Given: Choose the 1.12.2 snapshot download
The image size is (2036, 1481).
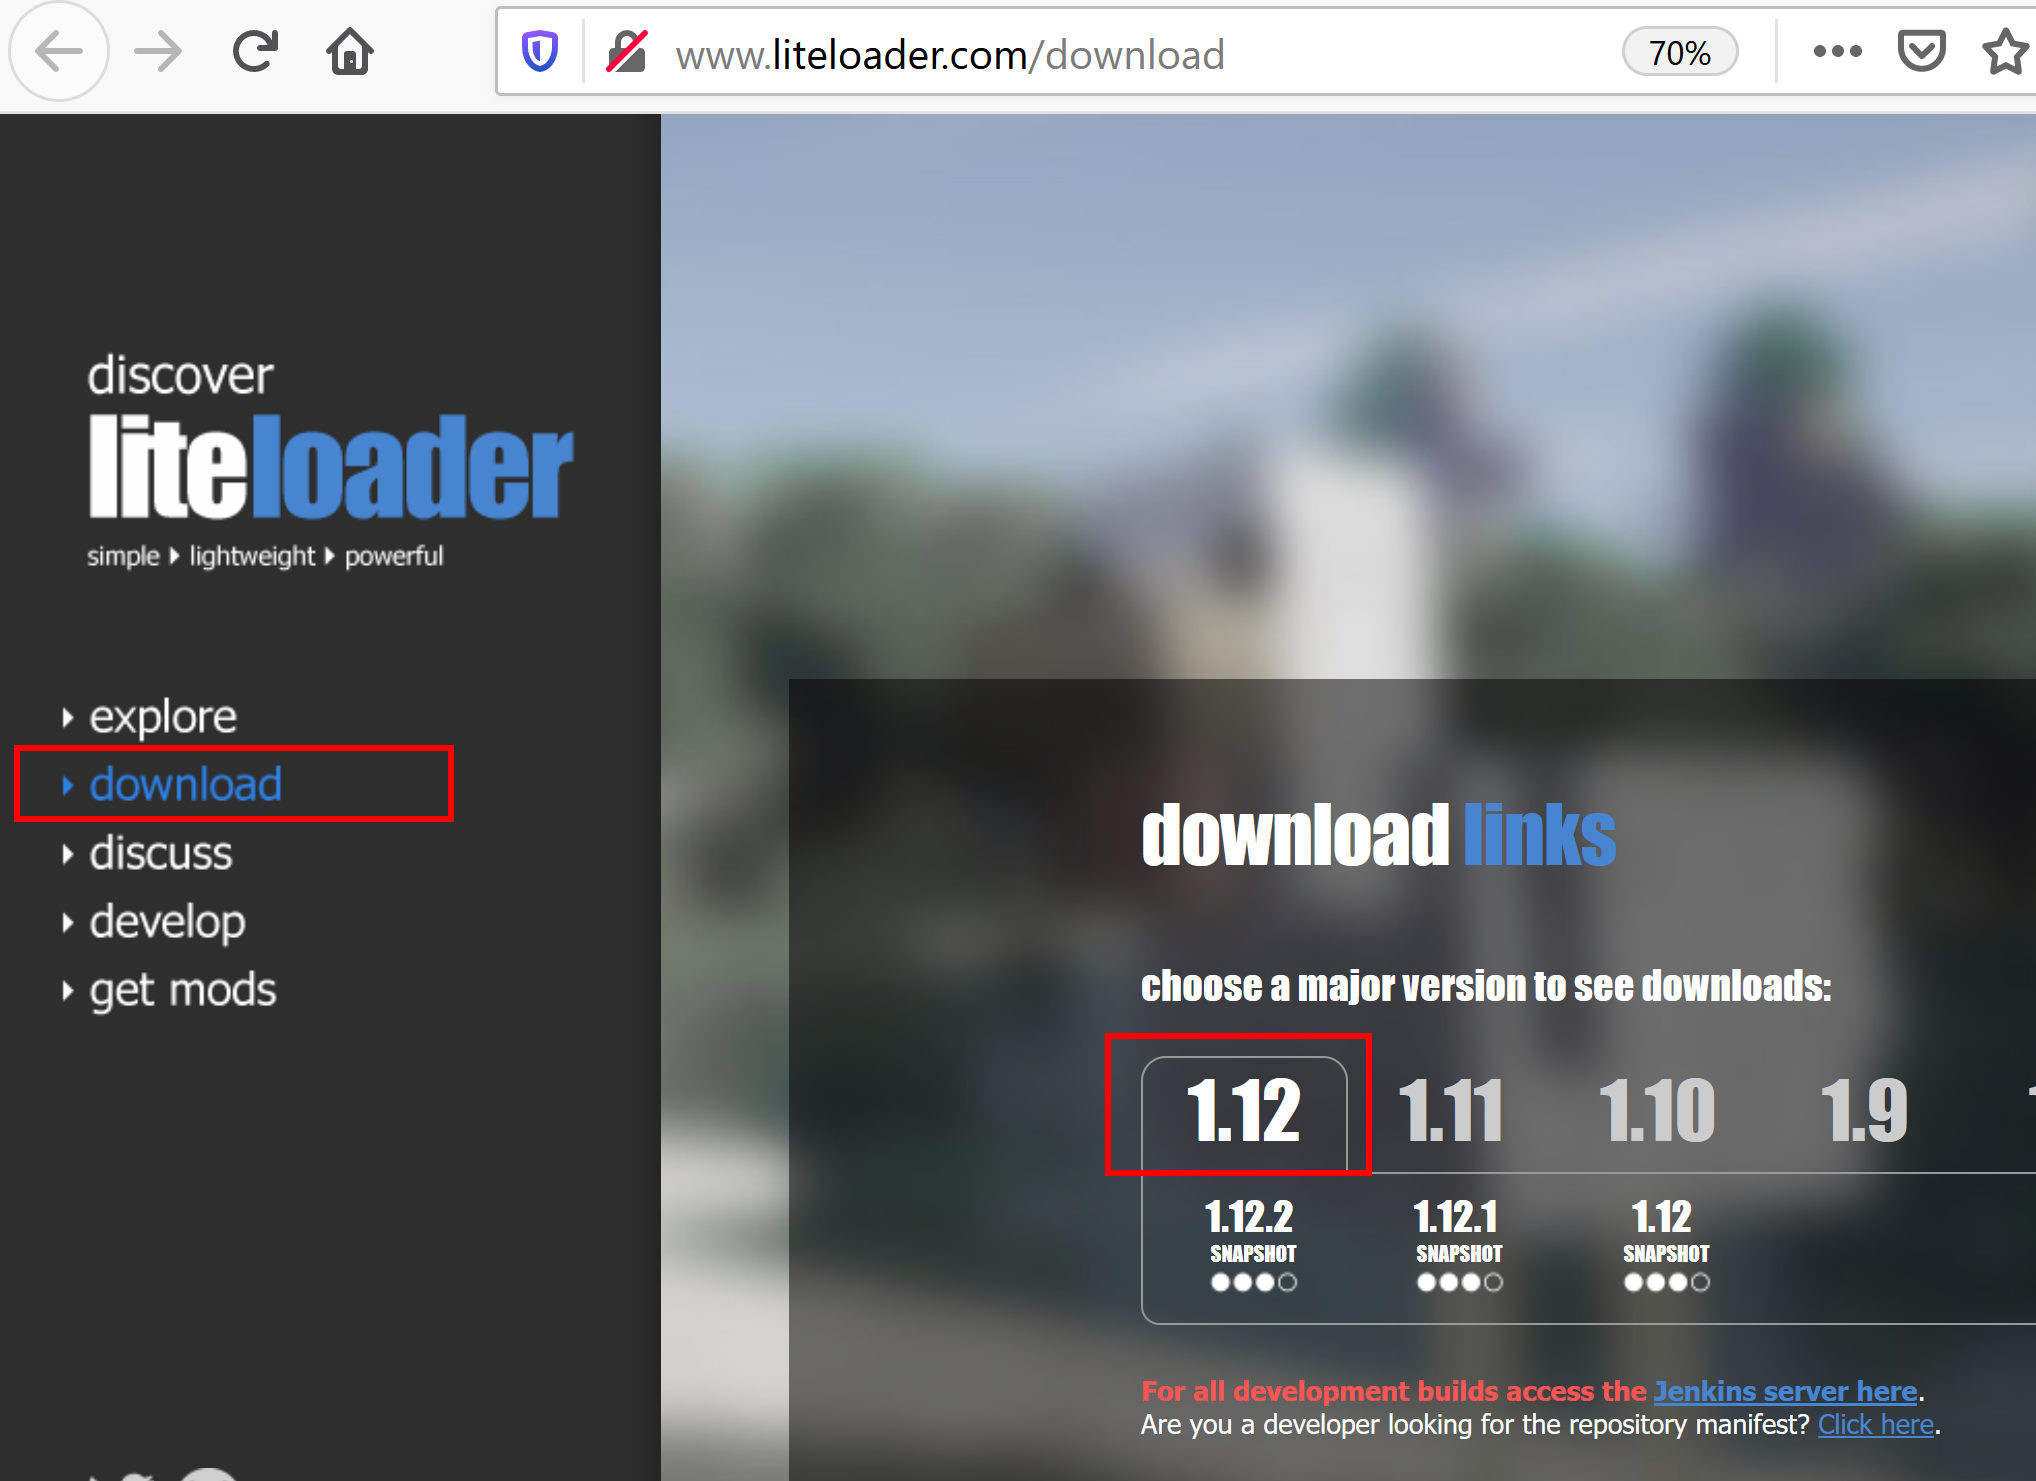Looking at the screenshot, I should click(1252, 1243).
